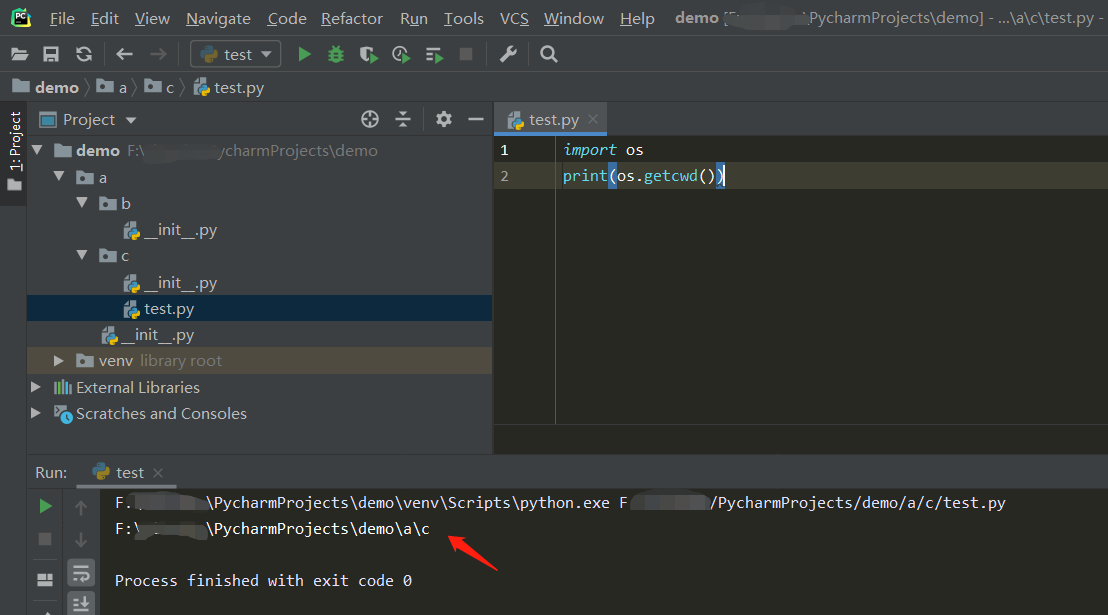Select __init__.py under folder b

point(170,230)
